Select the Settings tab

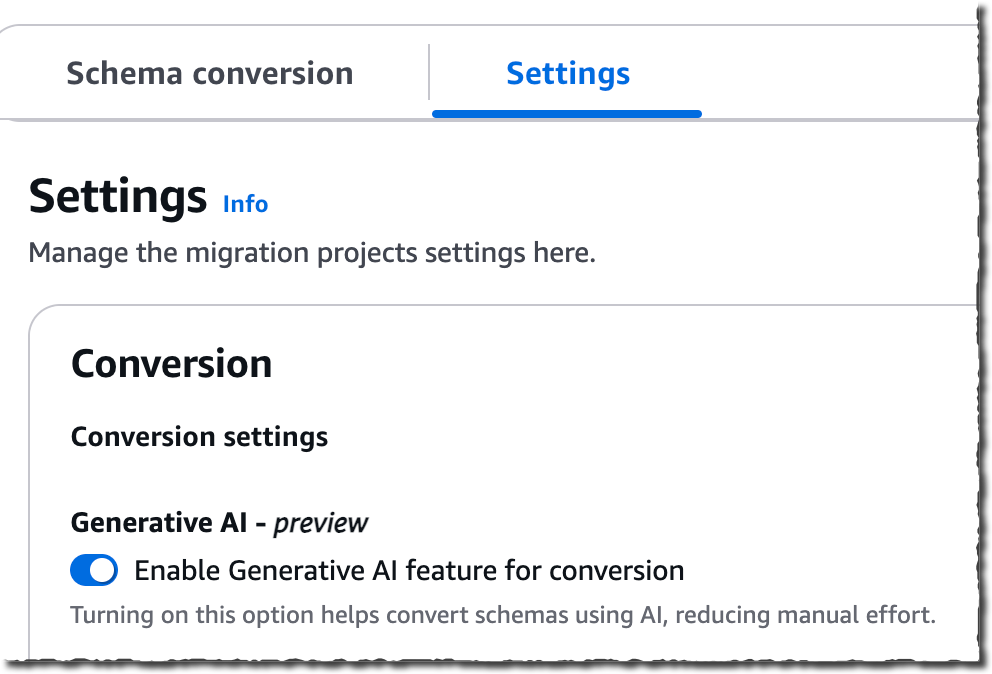click(x=567, y=72)
